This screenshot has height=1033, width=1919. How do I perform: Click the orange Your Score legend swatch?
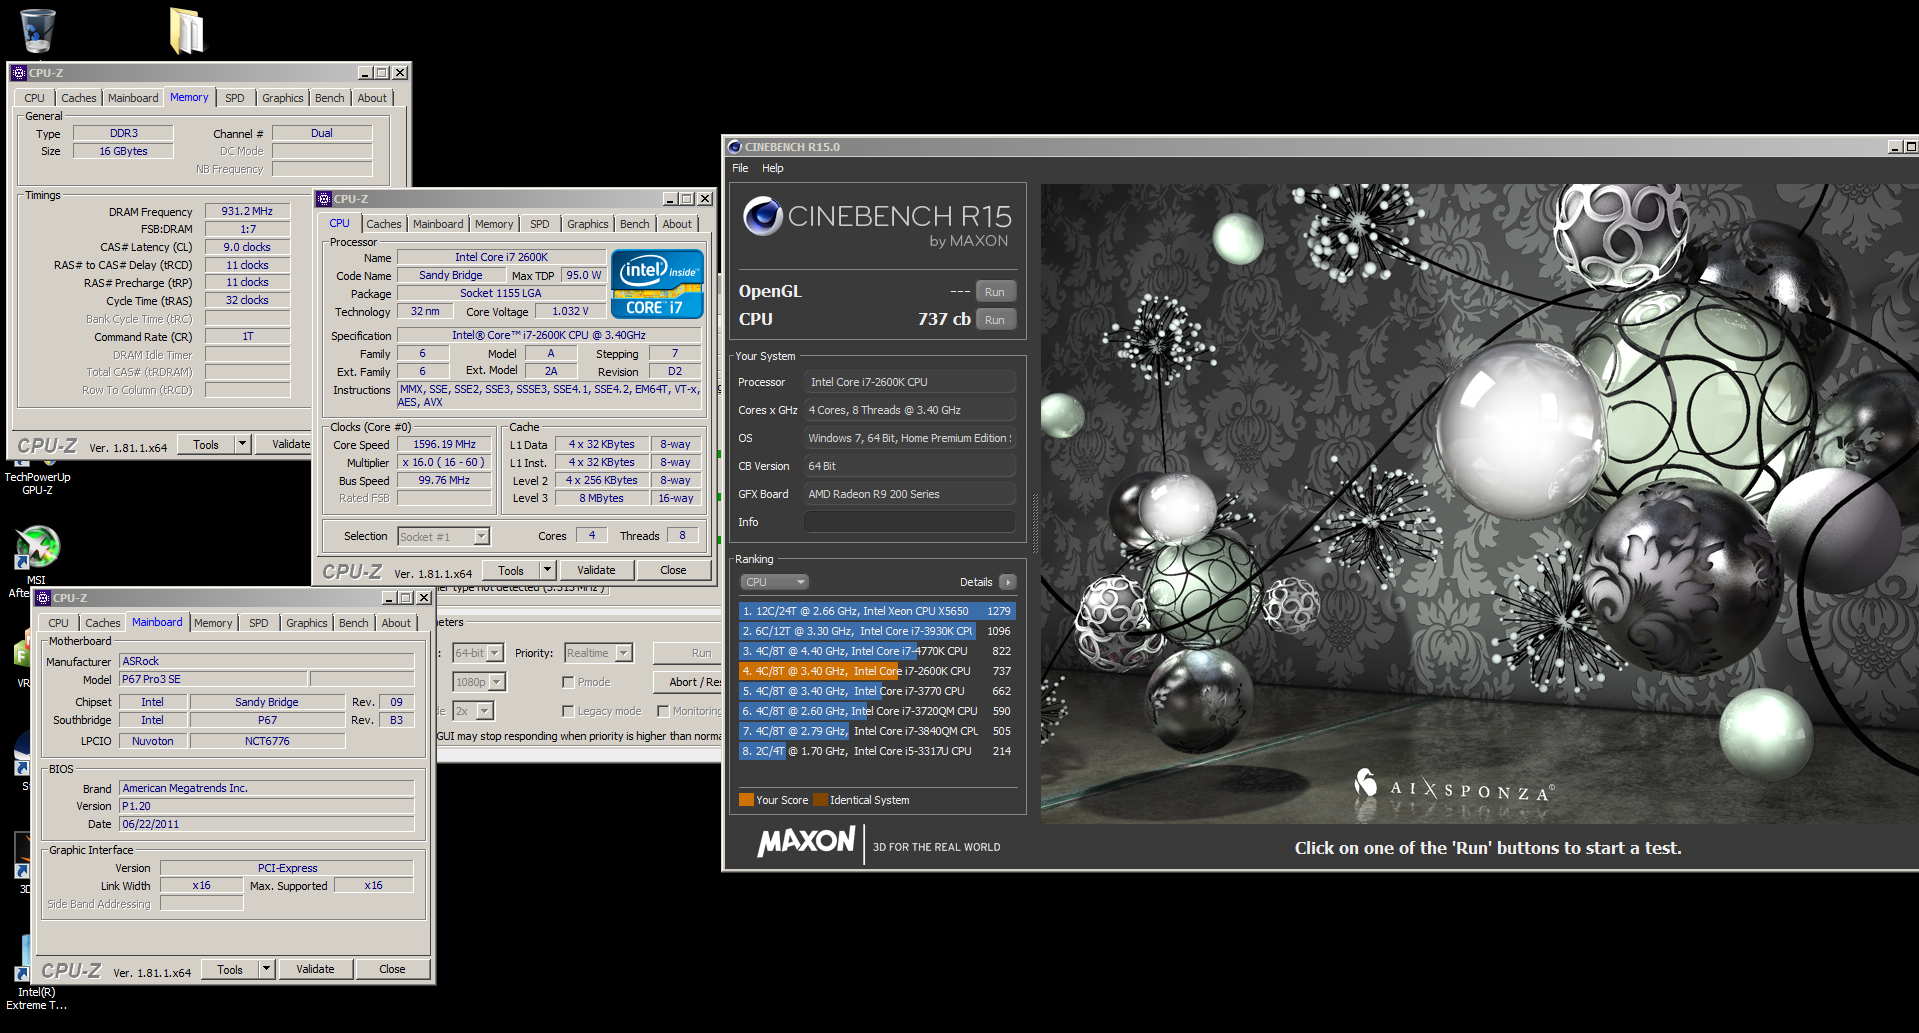746,799
